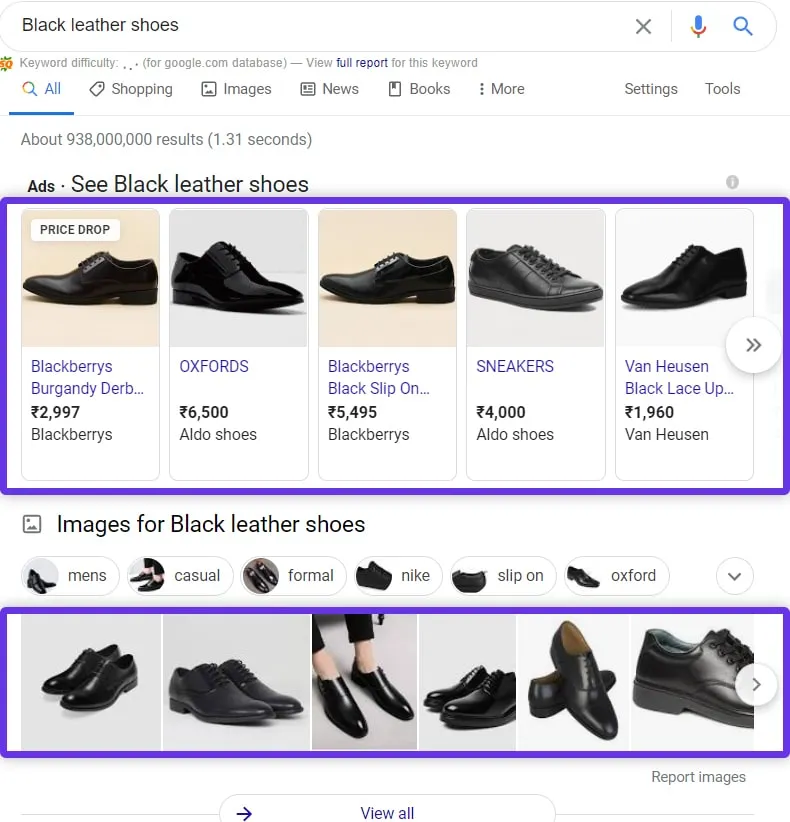This screenshot has width=790, height=822.
Task: Click the ₹5,495 price
Action: click(352, 413)
